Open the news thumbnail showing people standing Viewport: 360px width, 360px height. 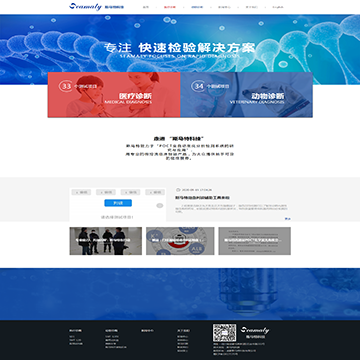(x=106, y=241)
